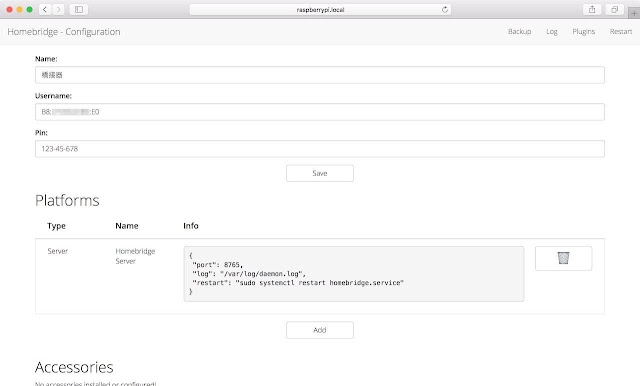640x386 pixels.
Task: Reload the page with the refresh icon
Action: (x=444, y=9)
